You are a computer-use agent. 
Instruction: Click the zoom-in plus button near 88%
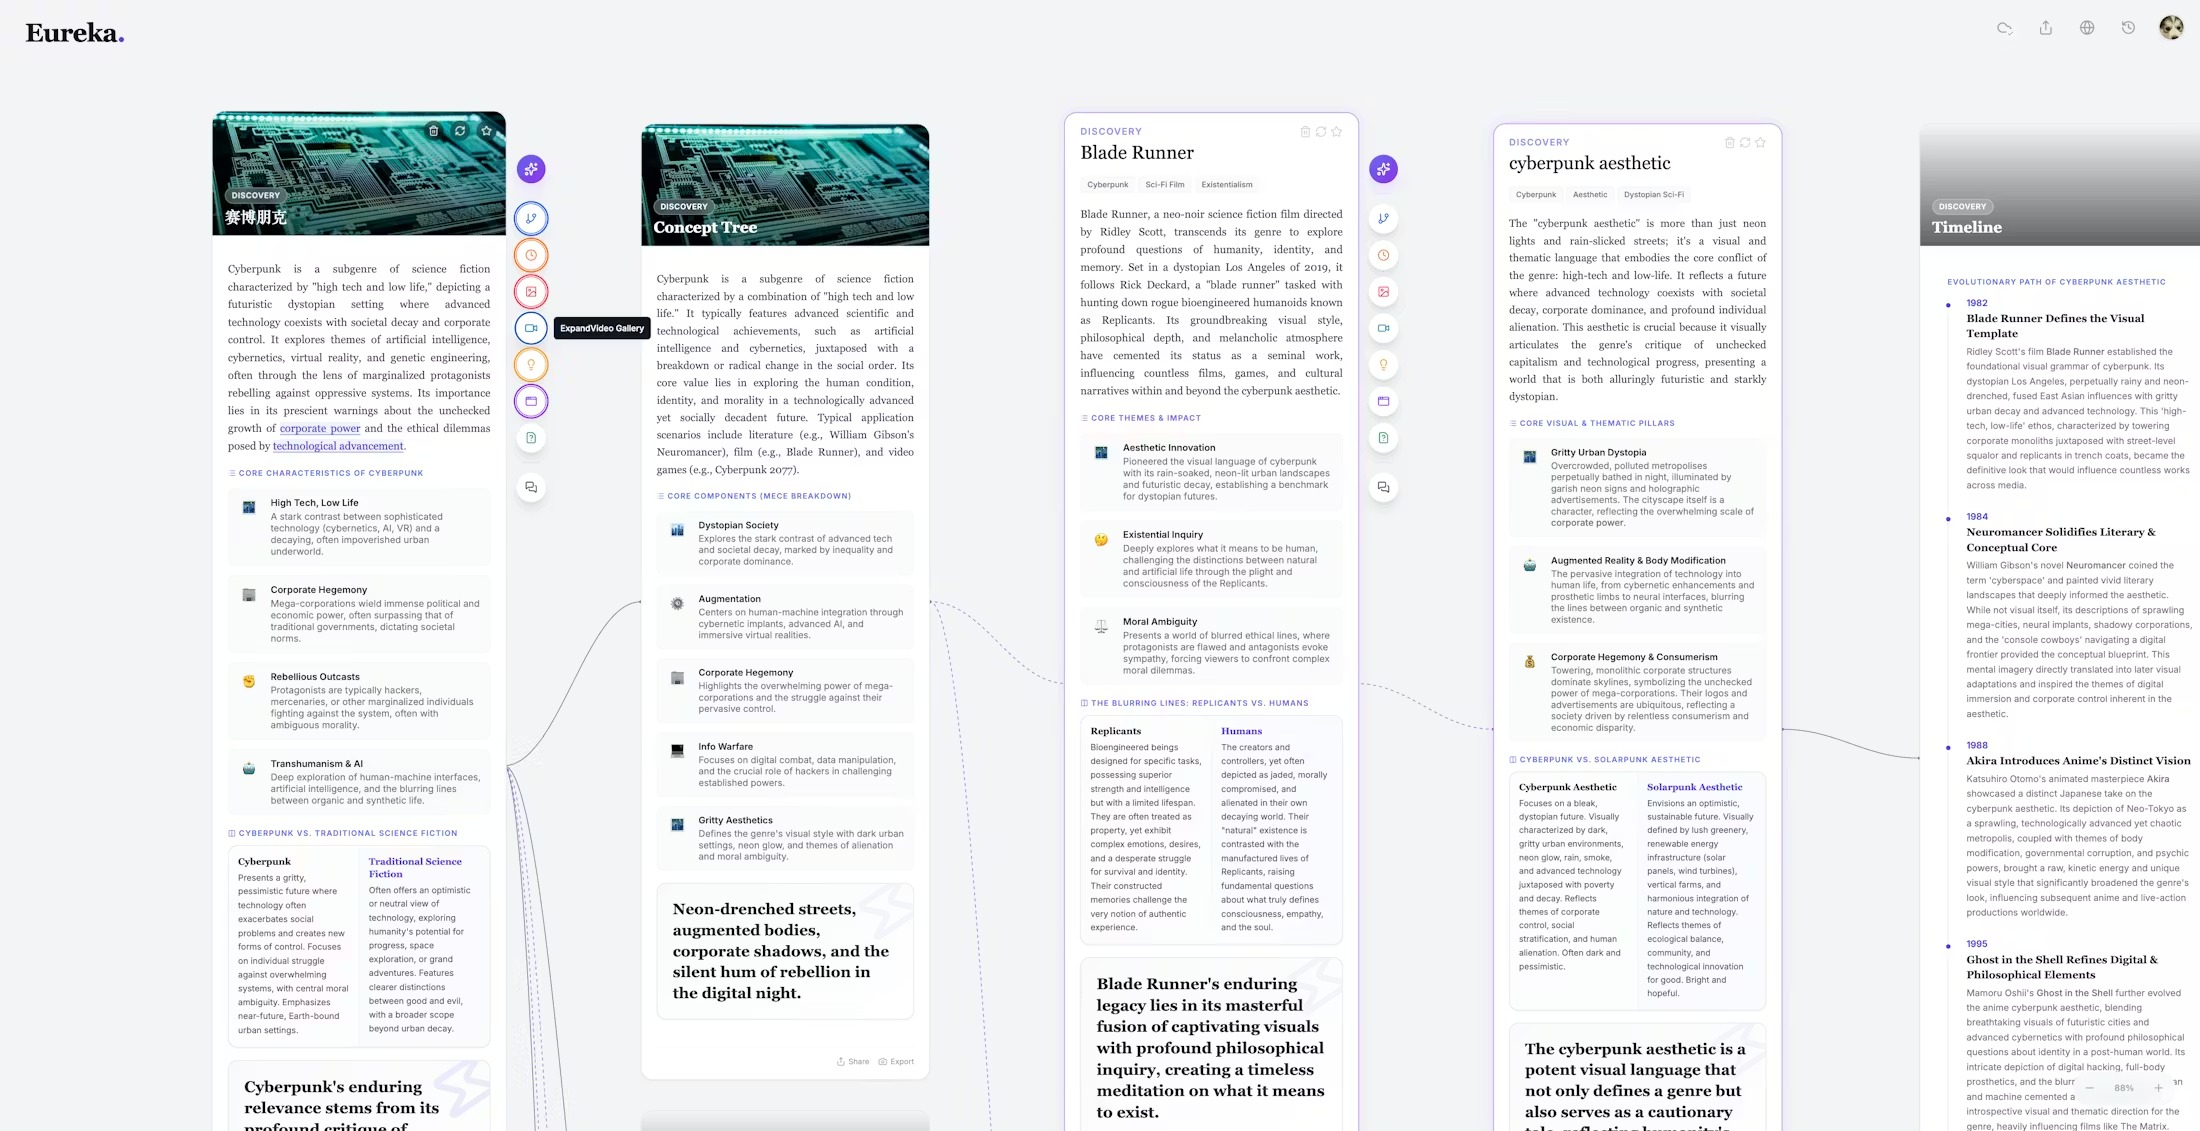point(2159,1088)
